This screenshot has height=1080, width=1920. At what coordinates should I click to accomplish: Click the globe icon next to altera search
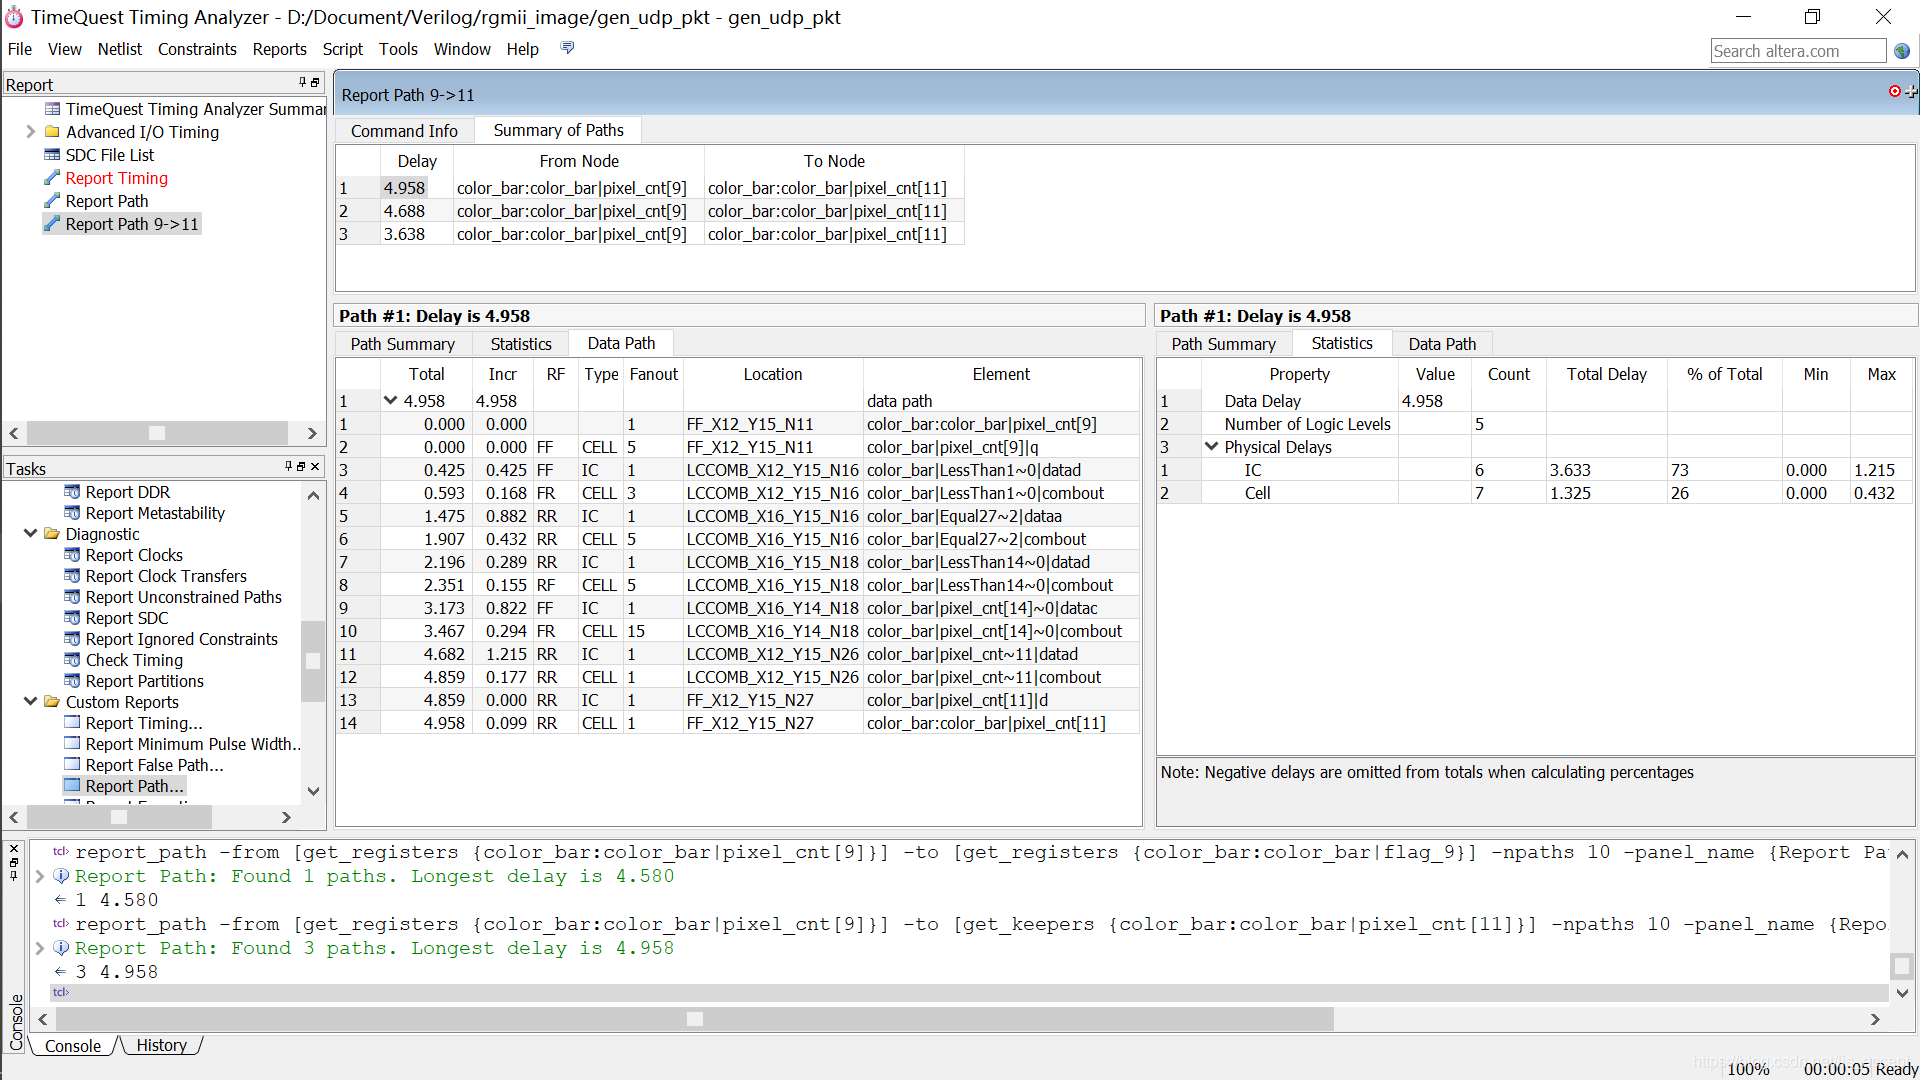1902,51
